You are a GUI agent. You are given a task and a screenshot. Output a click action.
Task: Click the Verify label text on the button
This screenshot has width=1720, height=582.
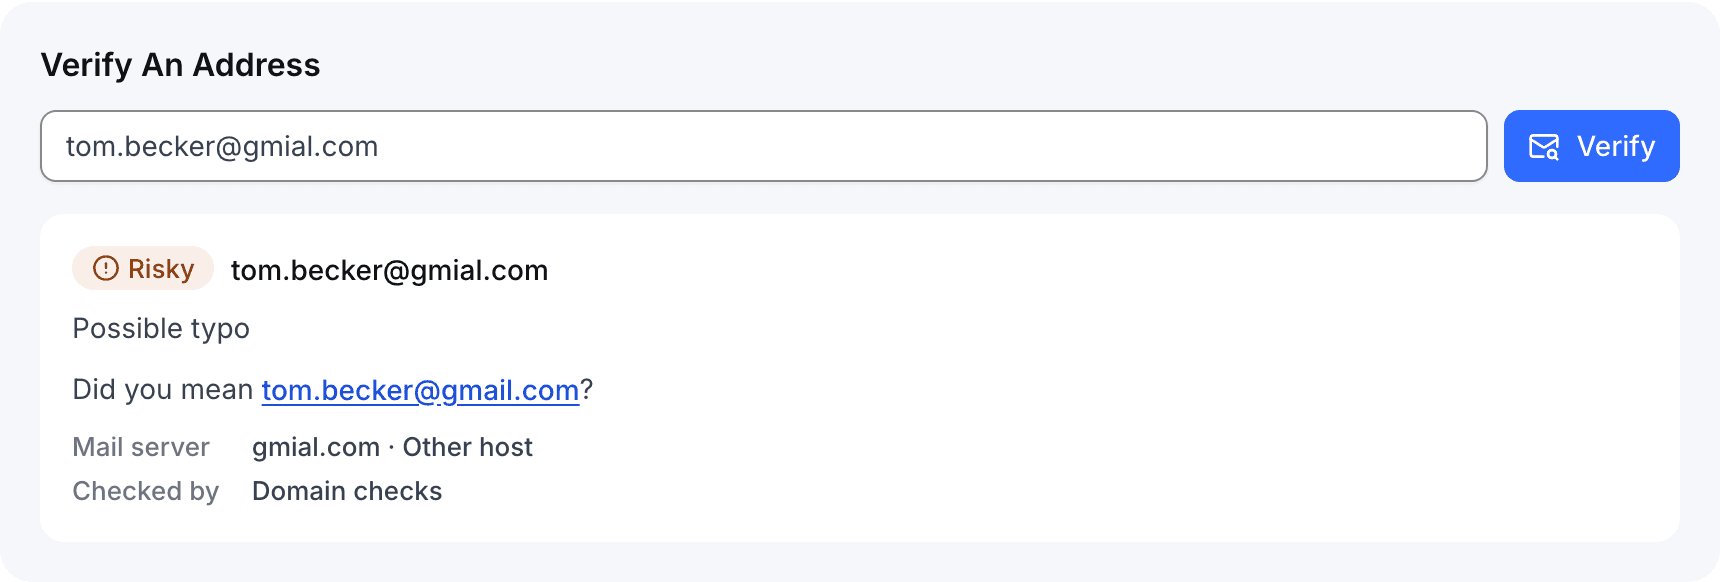click(x=1616, y=147)
